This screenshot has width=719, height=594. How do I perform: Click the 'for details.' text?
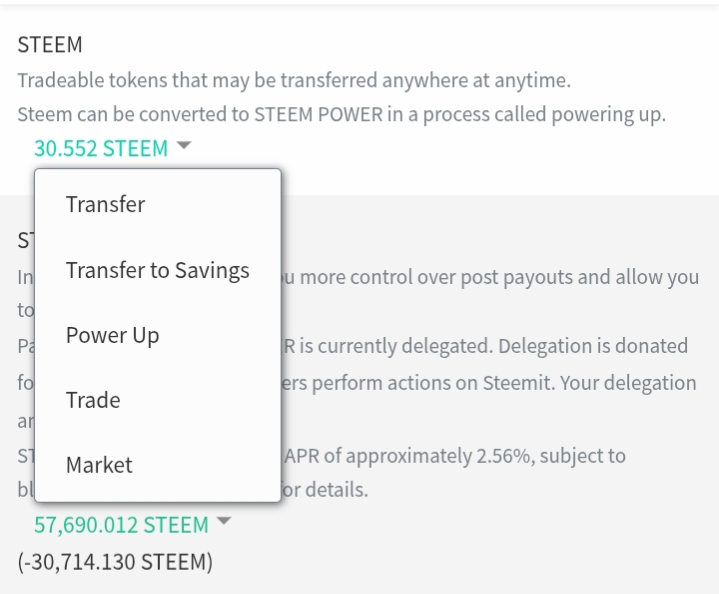(332, 491)
